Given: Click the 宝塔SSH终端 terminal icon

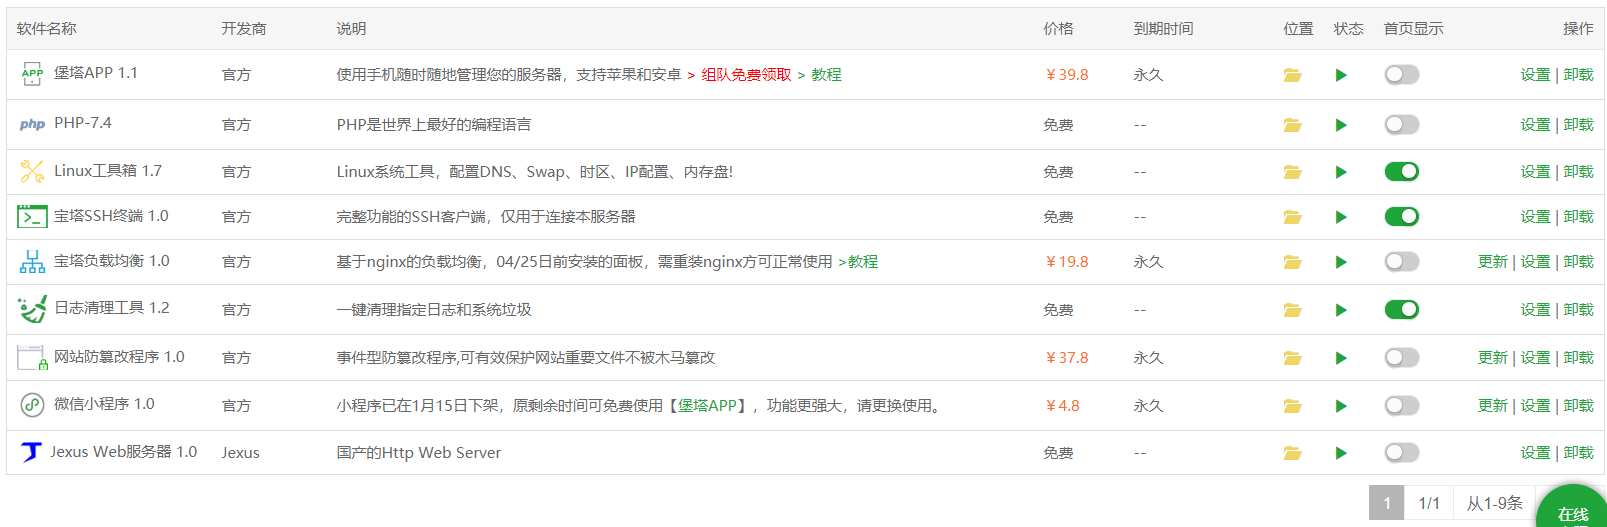Looking at the screenshot, I should [x=32, y=216].
